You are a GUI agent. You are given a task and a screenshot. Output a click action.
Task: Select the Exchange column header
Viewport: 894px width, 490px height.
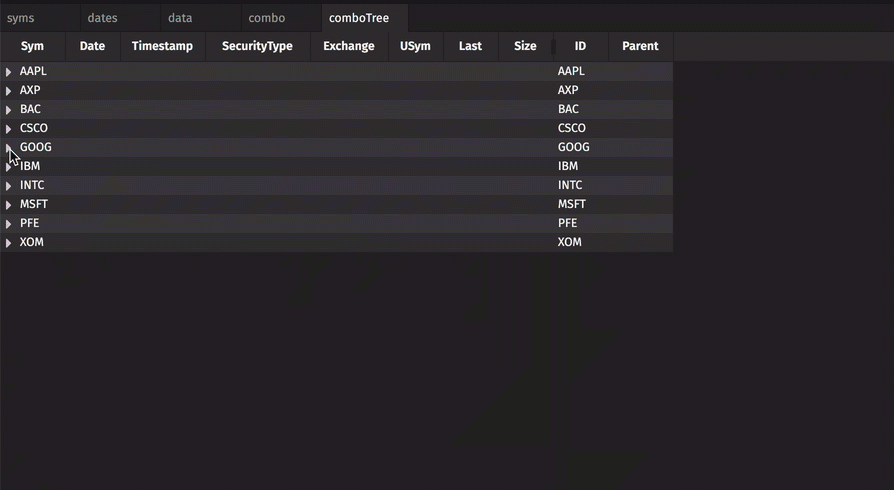(x=348, y=46)
